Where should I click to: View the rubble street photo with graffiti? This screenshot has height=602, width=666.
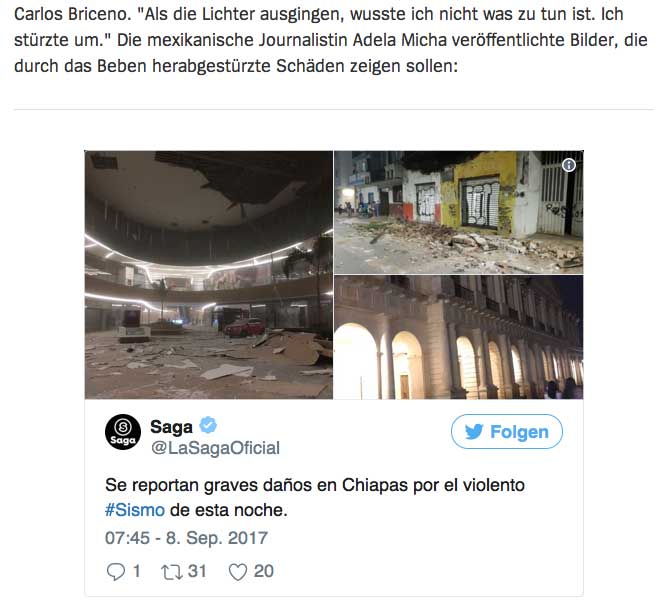click(x=459, y=212)
